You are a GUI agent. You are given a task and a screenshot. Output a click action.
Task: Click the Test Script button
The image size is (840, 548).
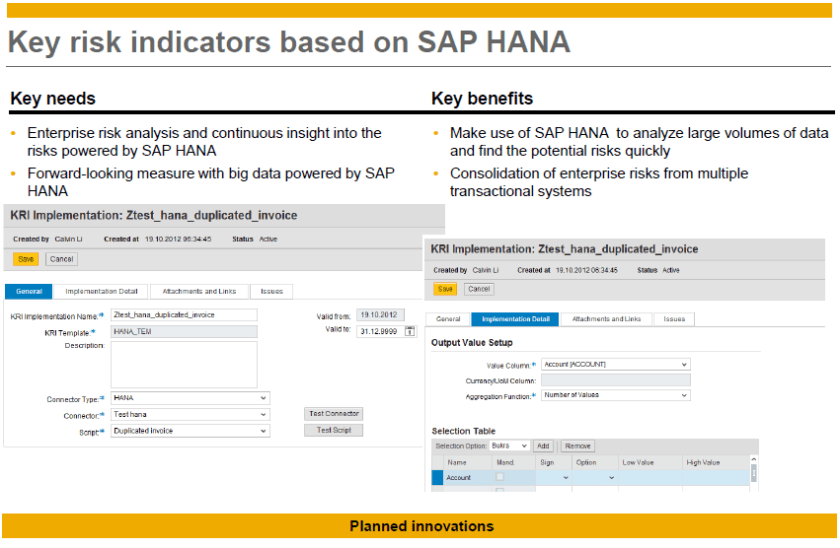tap(333, 431)
